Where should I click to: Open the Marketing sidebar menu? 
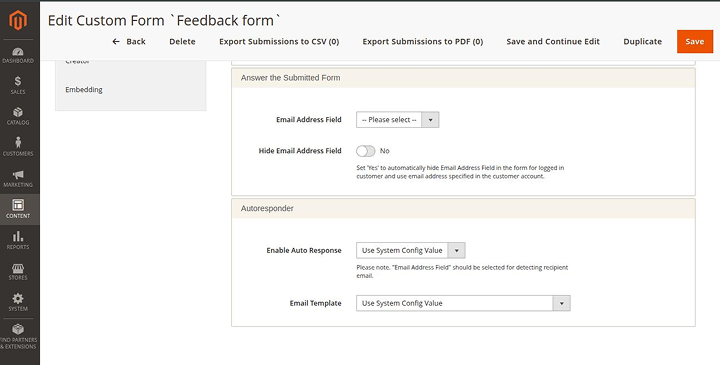coord(18,178)
